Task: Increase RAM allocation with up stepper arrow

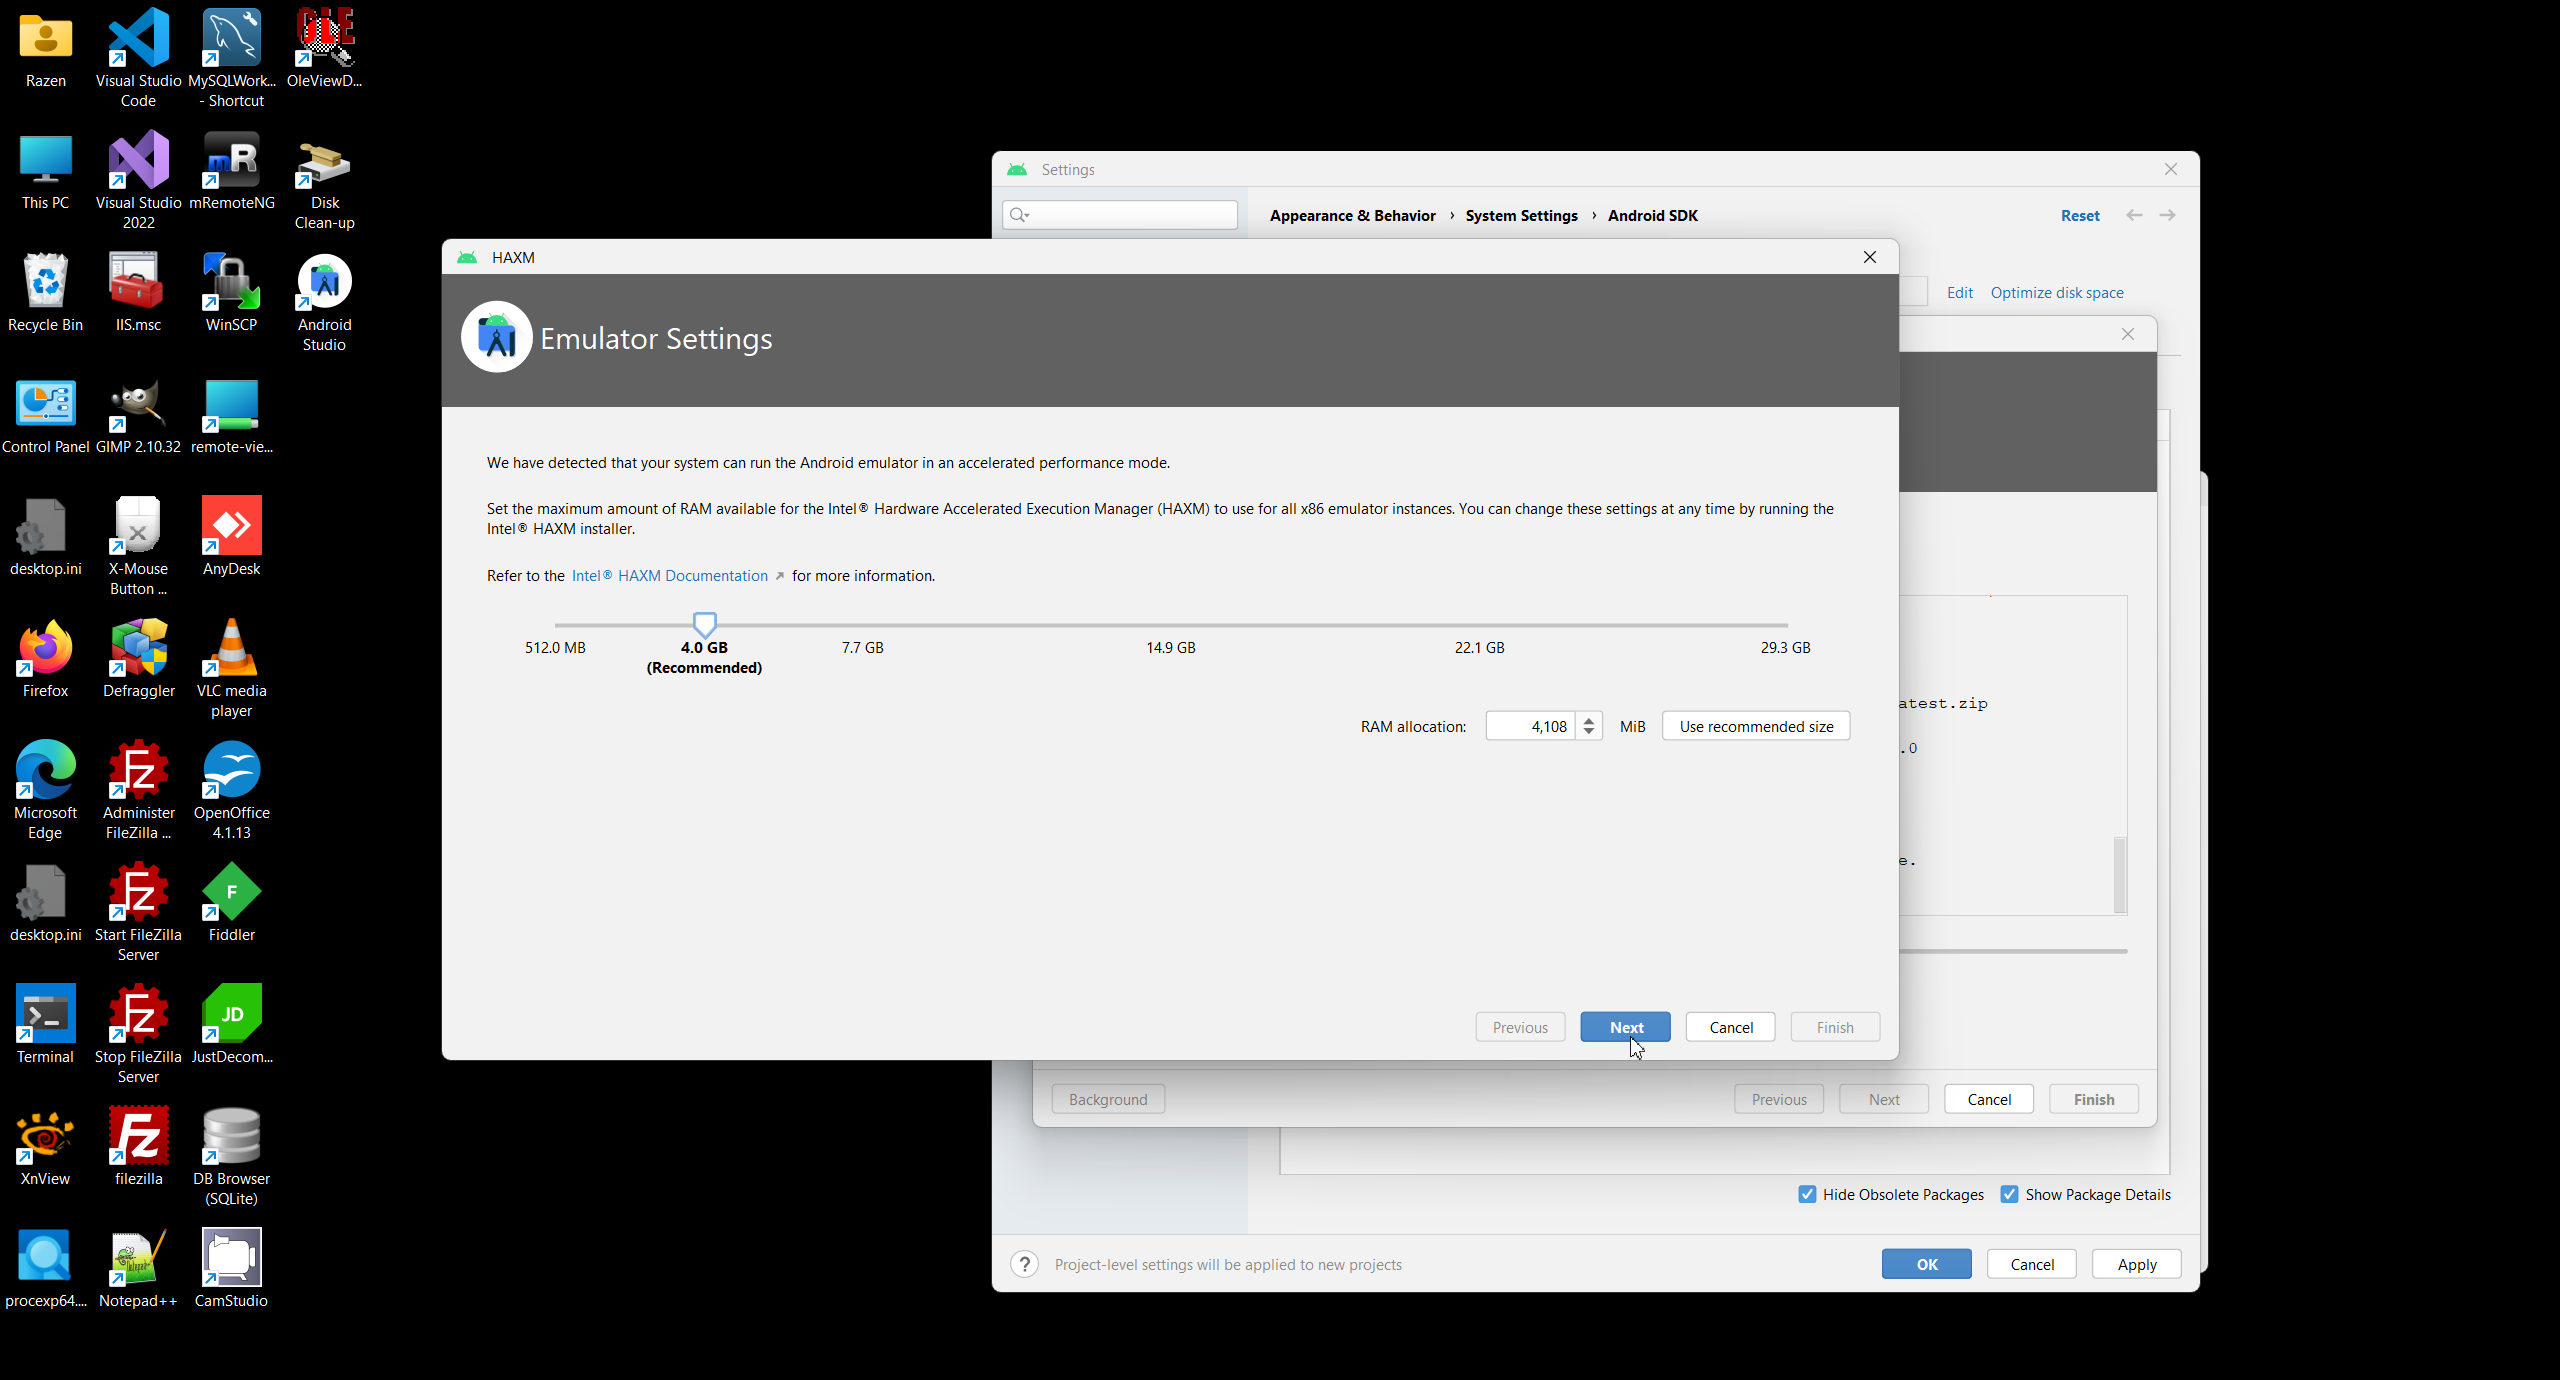Action: 1589,719
